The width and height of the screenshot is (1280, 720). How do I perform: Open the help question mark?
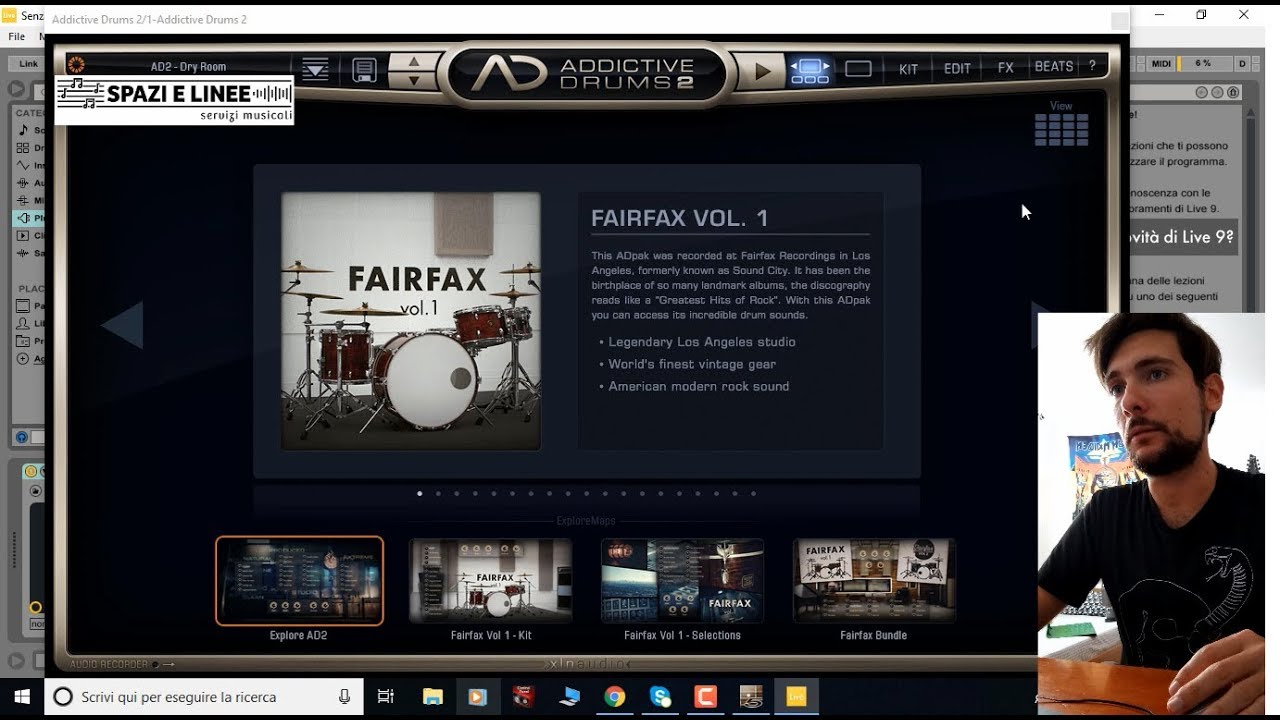(1092, 66)
